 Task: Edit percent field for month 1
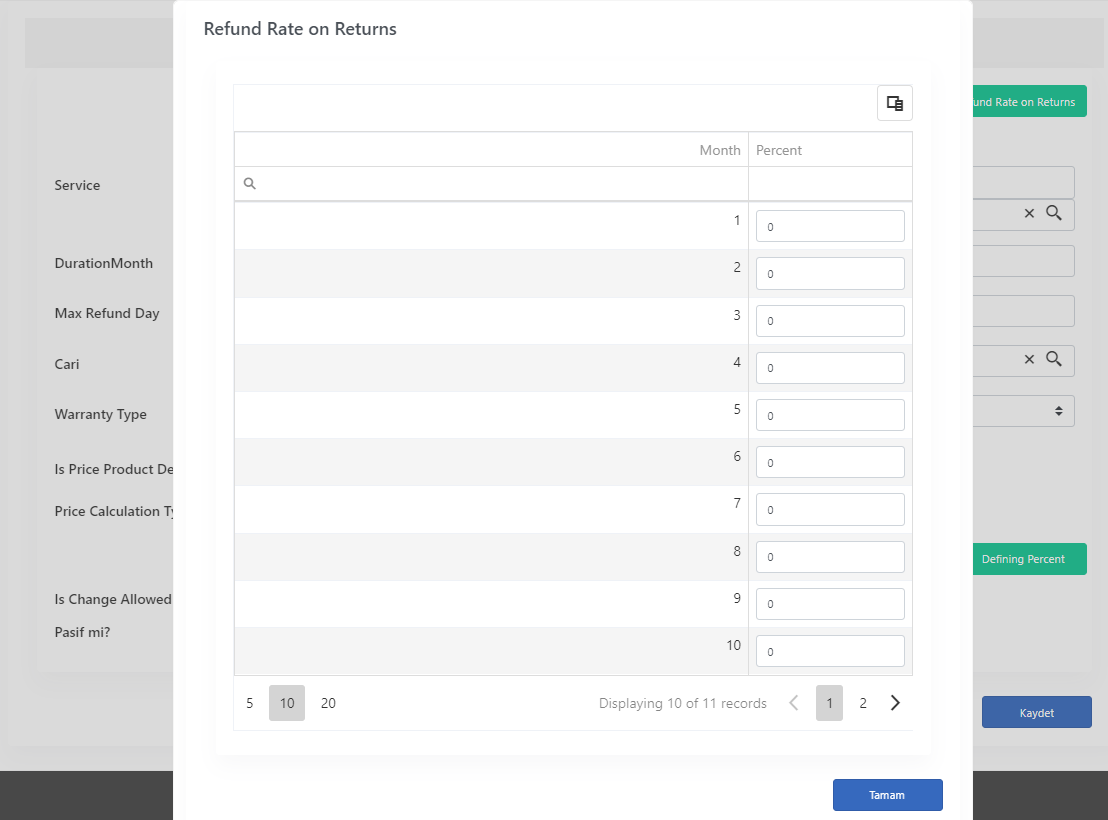[830, 226]
